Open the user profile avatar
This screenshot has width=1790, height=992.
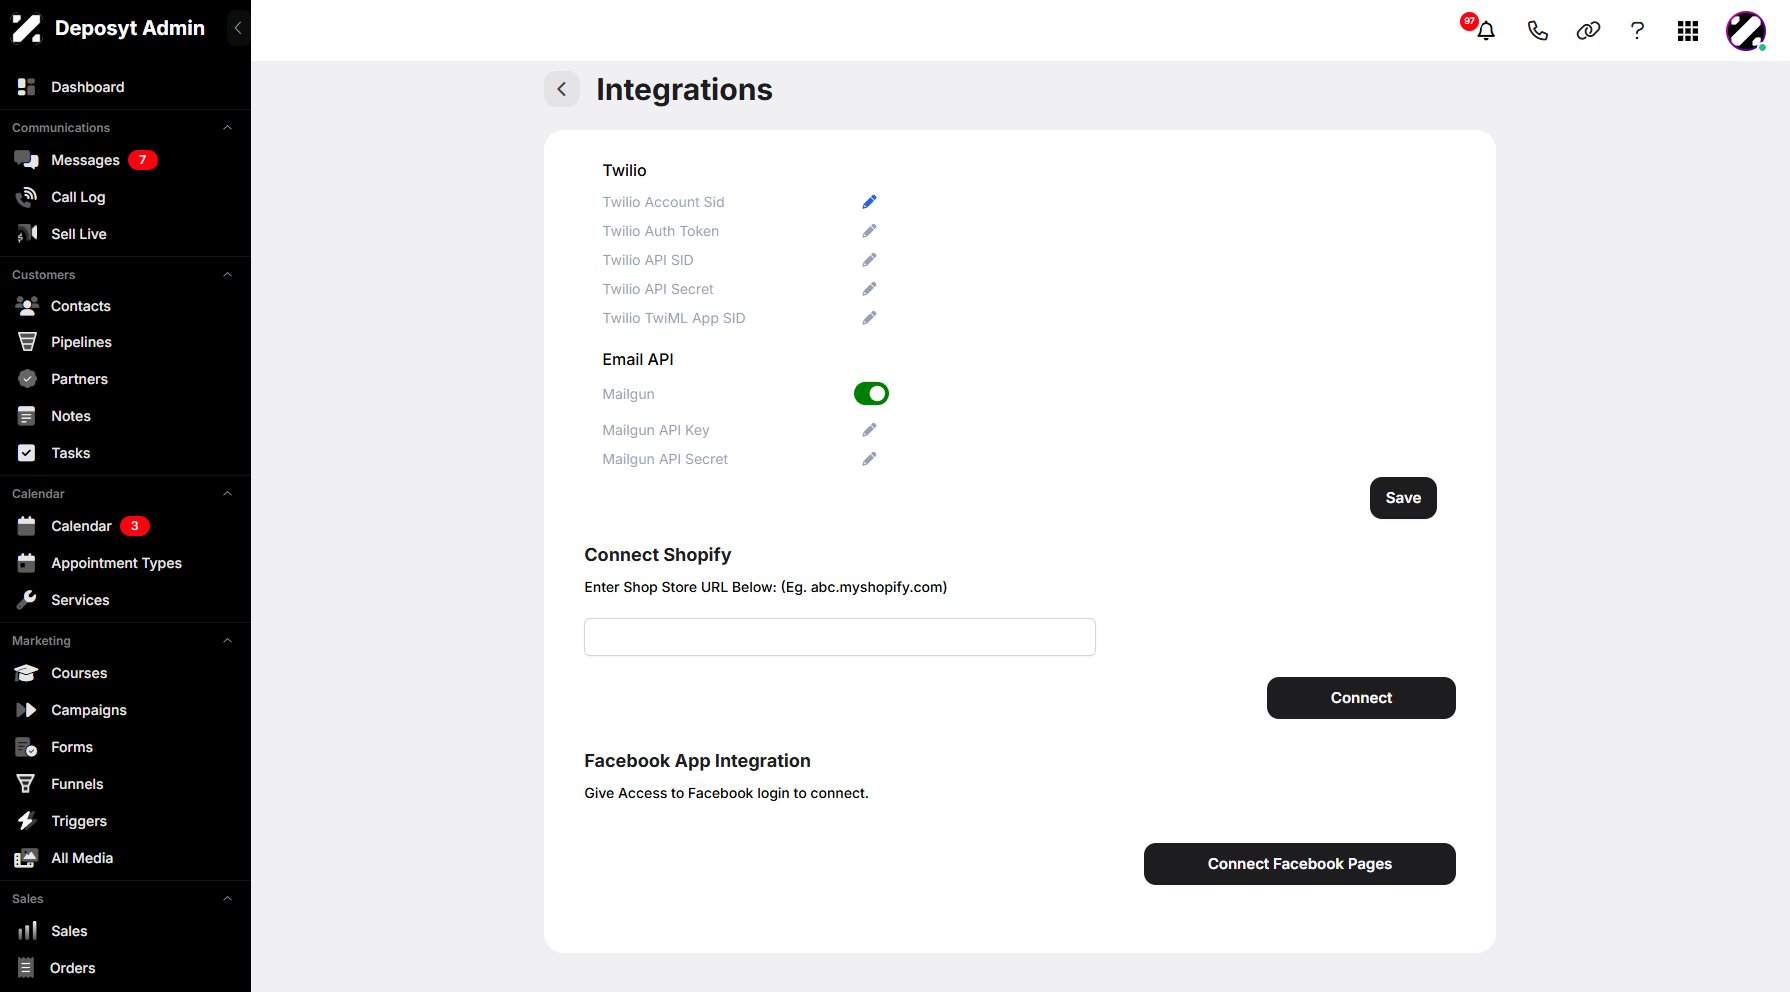[1746, 31]
